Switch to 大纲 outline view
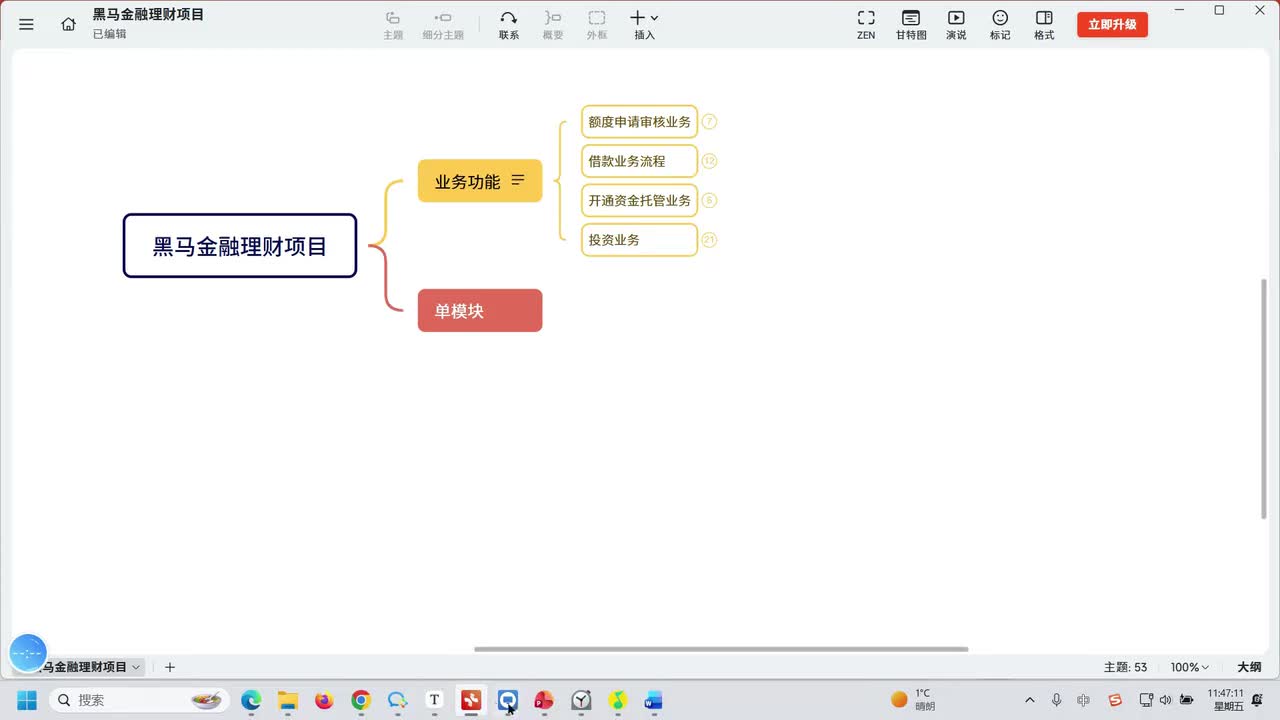Viewport: 1280px width, 720px height. 1249,667
